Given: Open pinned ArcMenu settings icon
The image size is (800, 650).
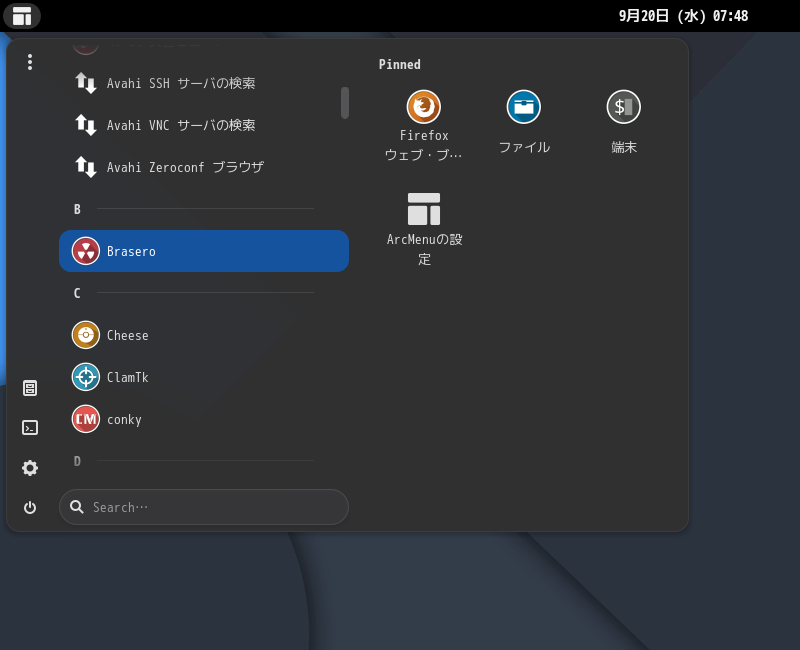Looking at the screenshot, I should 423,209.
